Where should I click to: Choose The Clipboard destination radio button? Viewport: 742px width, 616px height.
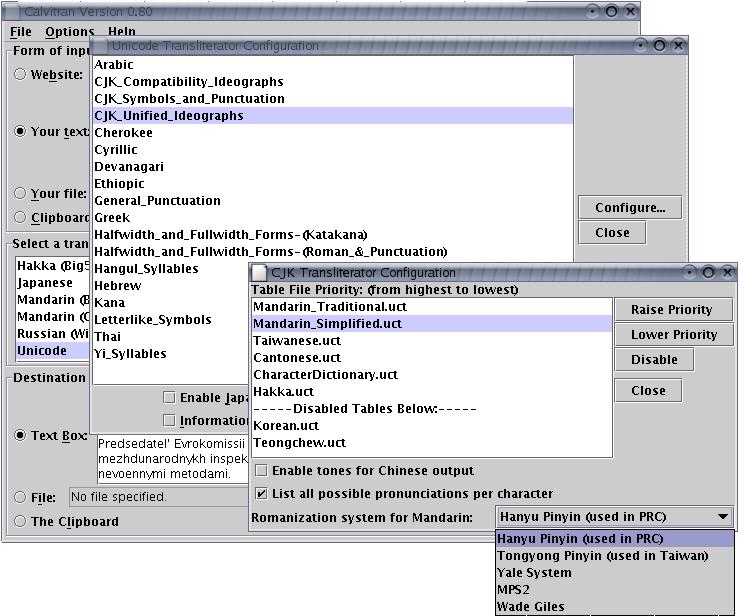click(x=20, y=521)
